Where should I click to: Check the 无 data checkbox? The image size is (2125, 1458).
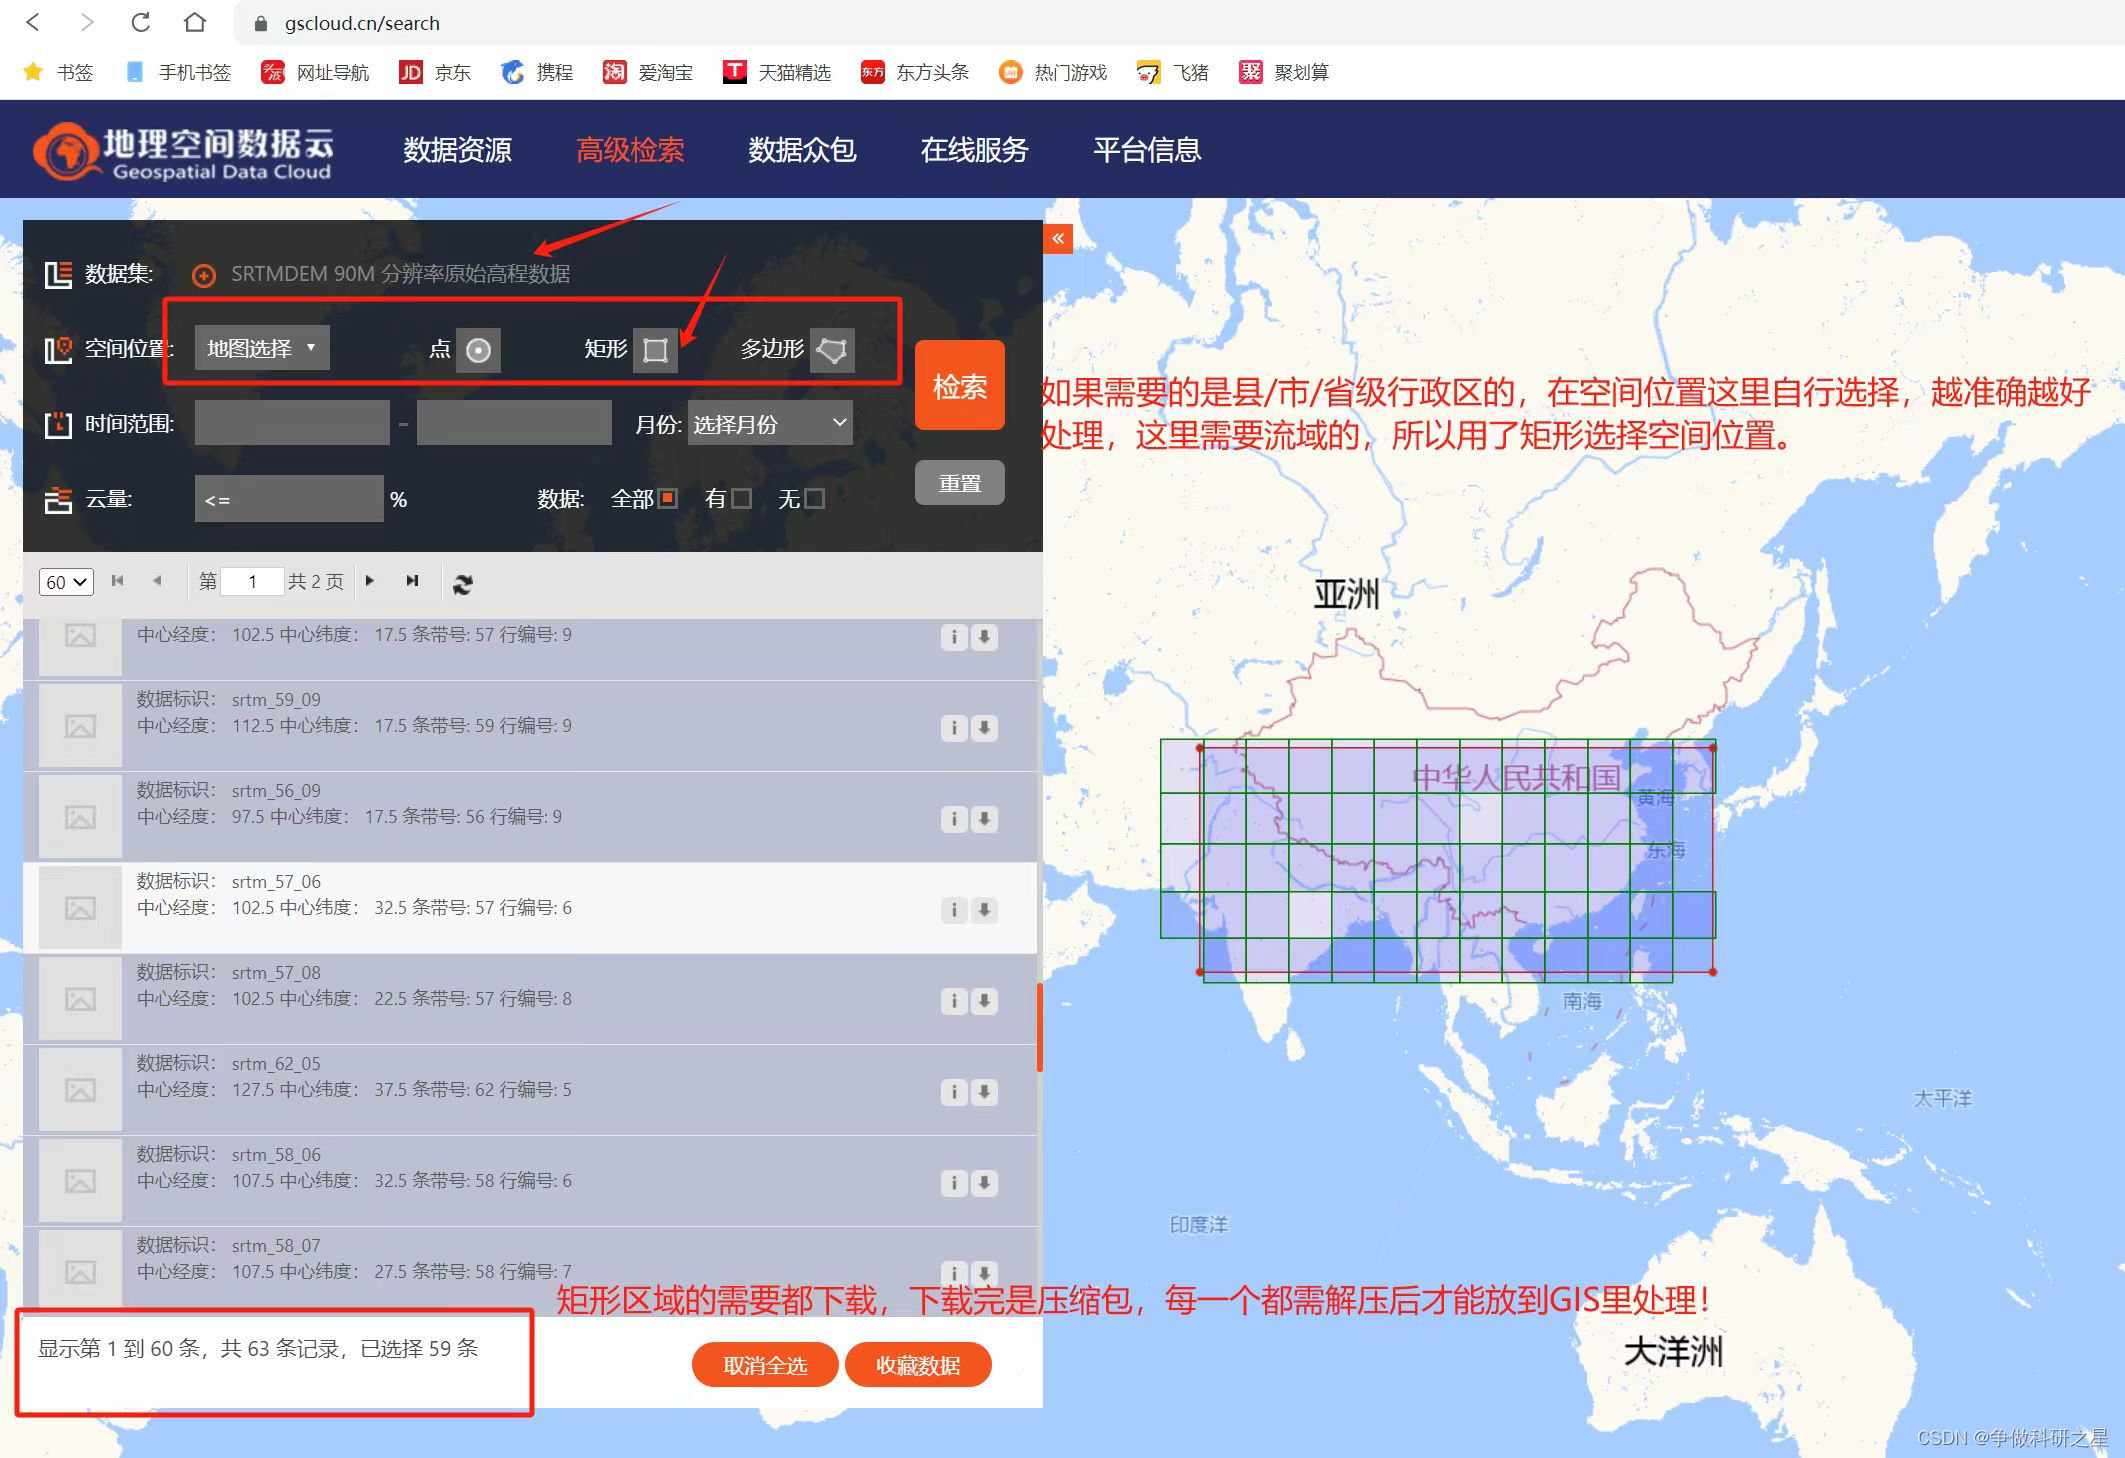click(814, 498)
